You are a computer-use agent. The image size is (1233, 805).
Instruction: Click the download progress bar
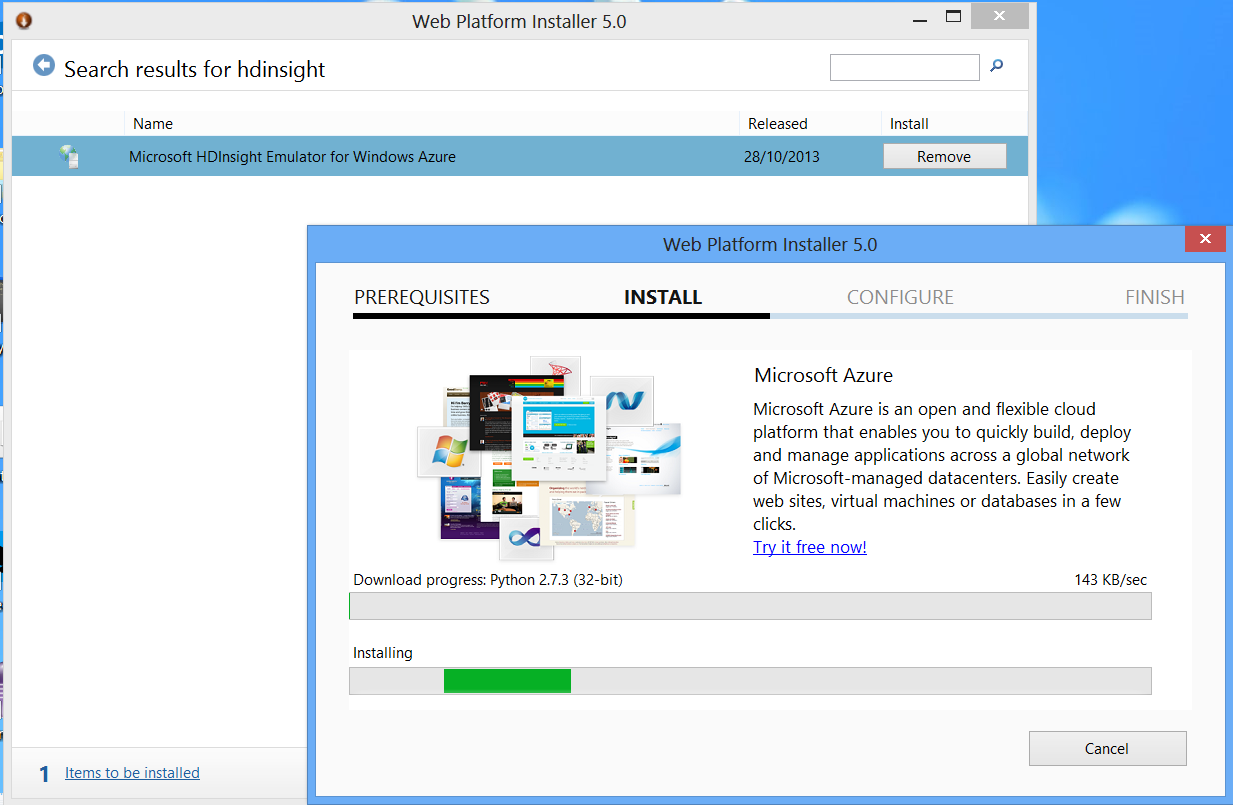point(750,606)
